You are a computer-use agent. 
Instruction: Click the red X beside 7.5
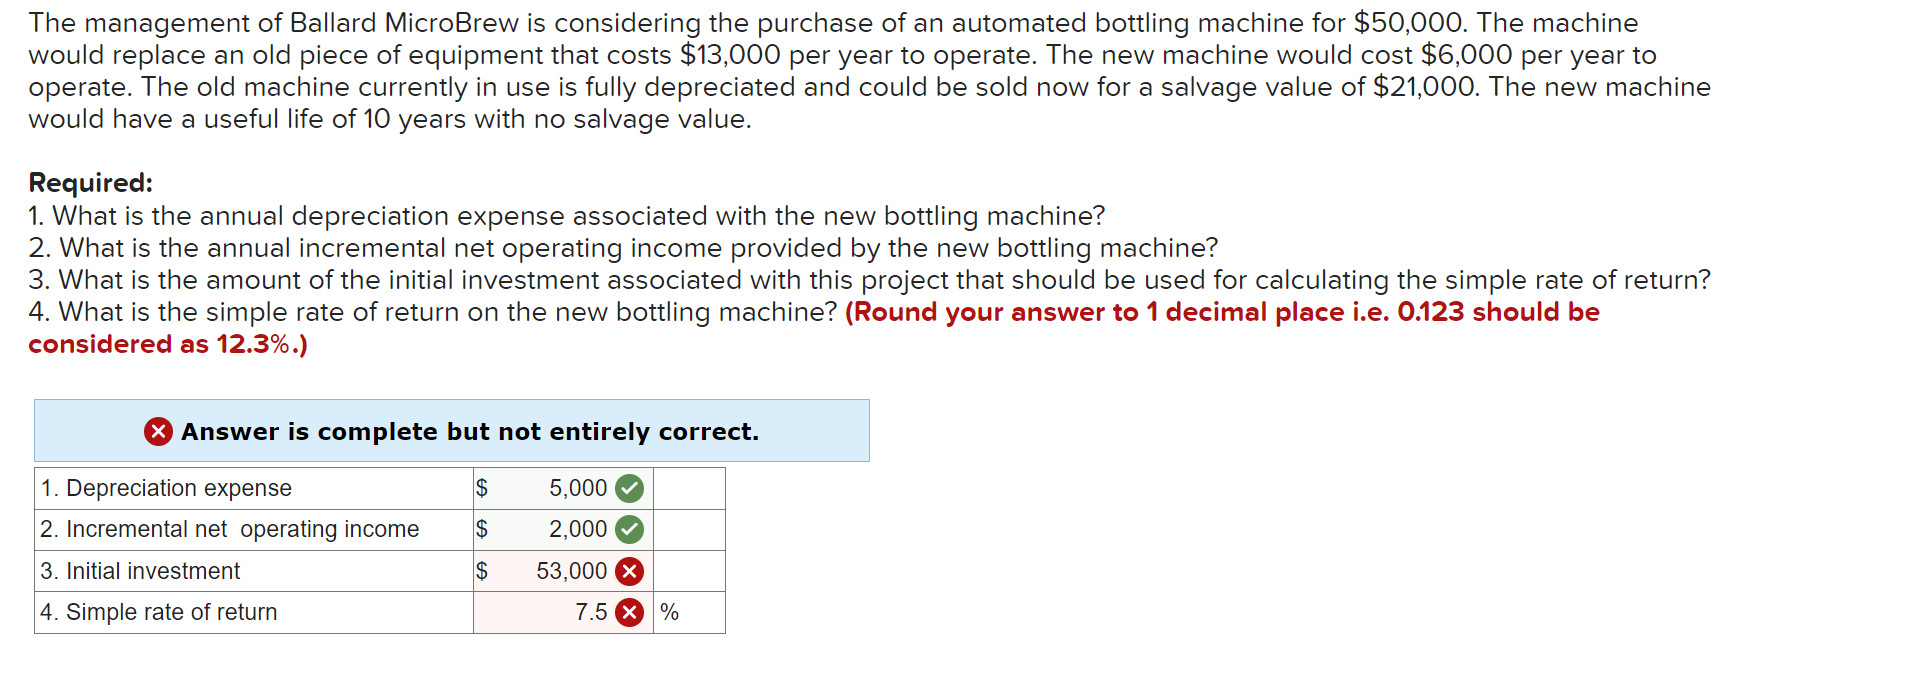[x=630, y=612]
